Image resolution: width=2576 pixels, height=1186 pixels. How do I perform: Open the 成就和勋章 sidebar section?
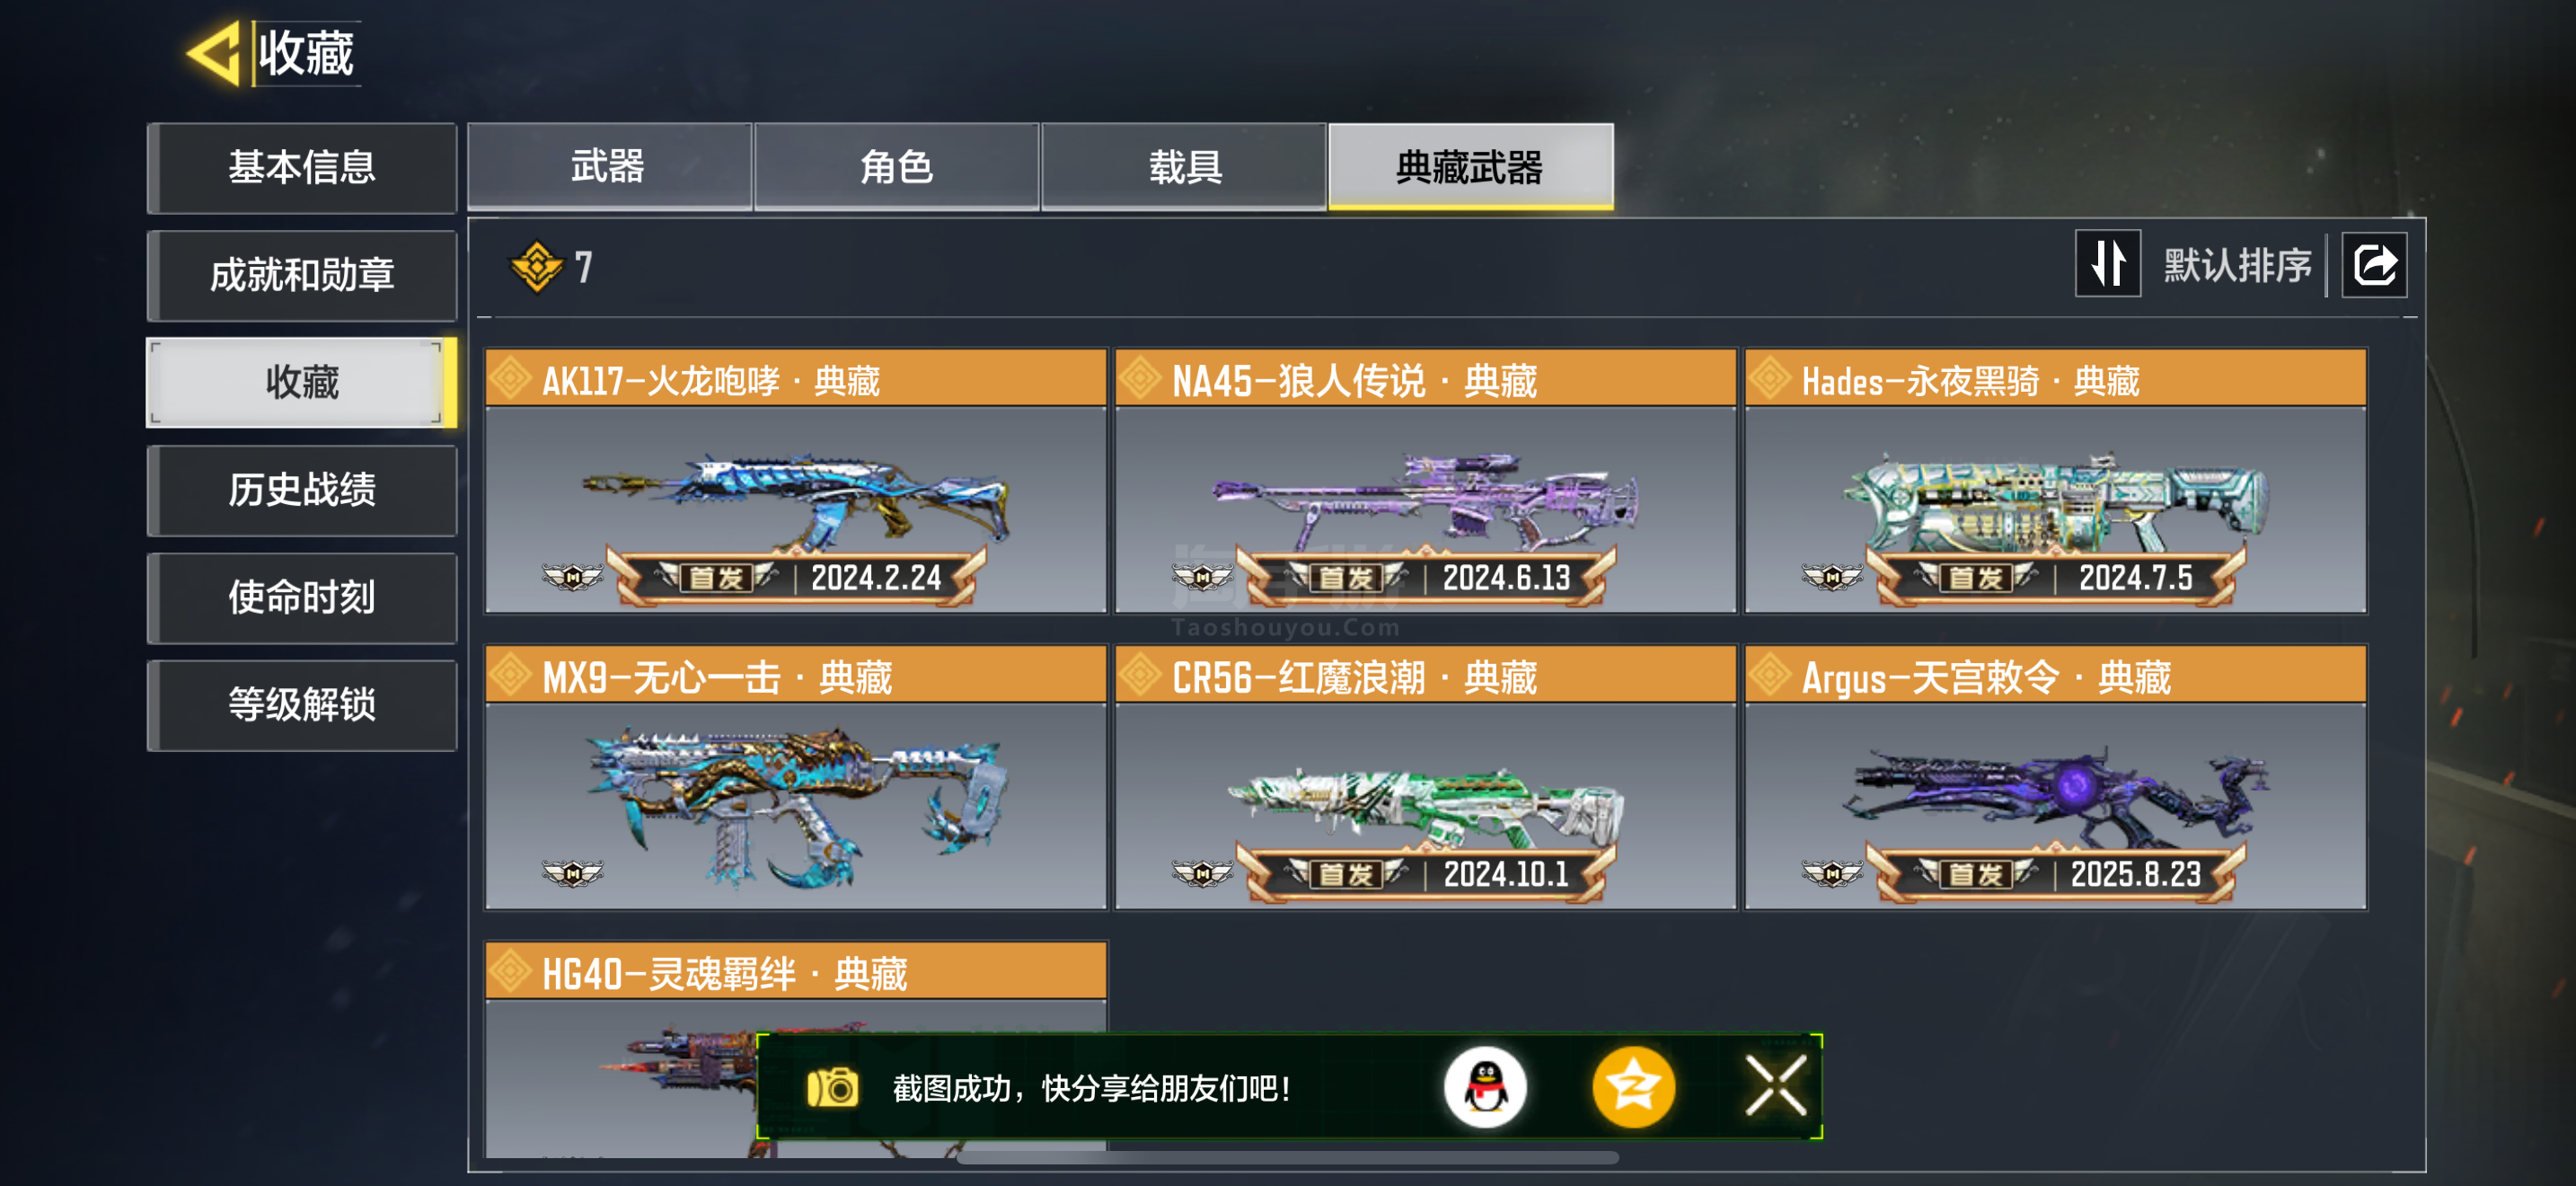[x=302, y=275]
